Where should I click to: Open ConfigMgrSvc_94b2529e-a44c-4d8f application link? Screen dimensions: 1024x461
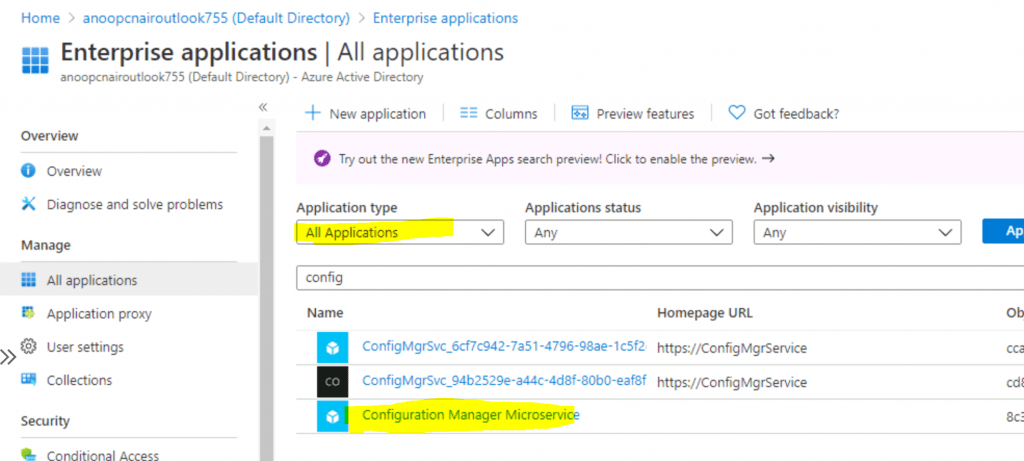(x=504, y=381)
